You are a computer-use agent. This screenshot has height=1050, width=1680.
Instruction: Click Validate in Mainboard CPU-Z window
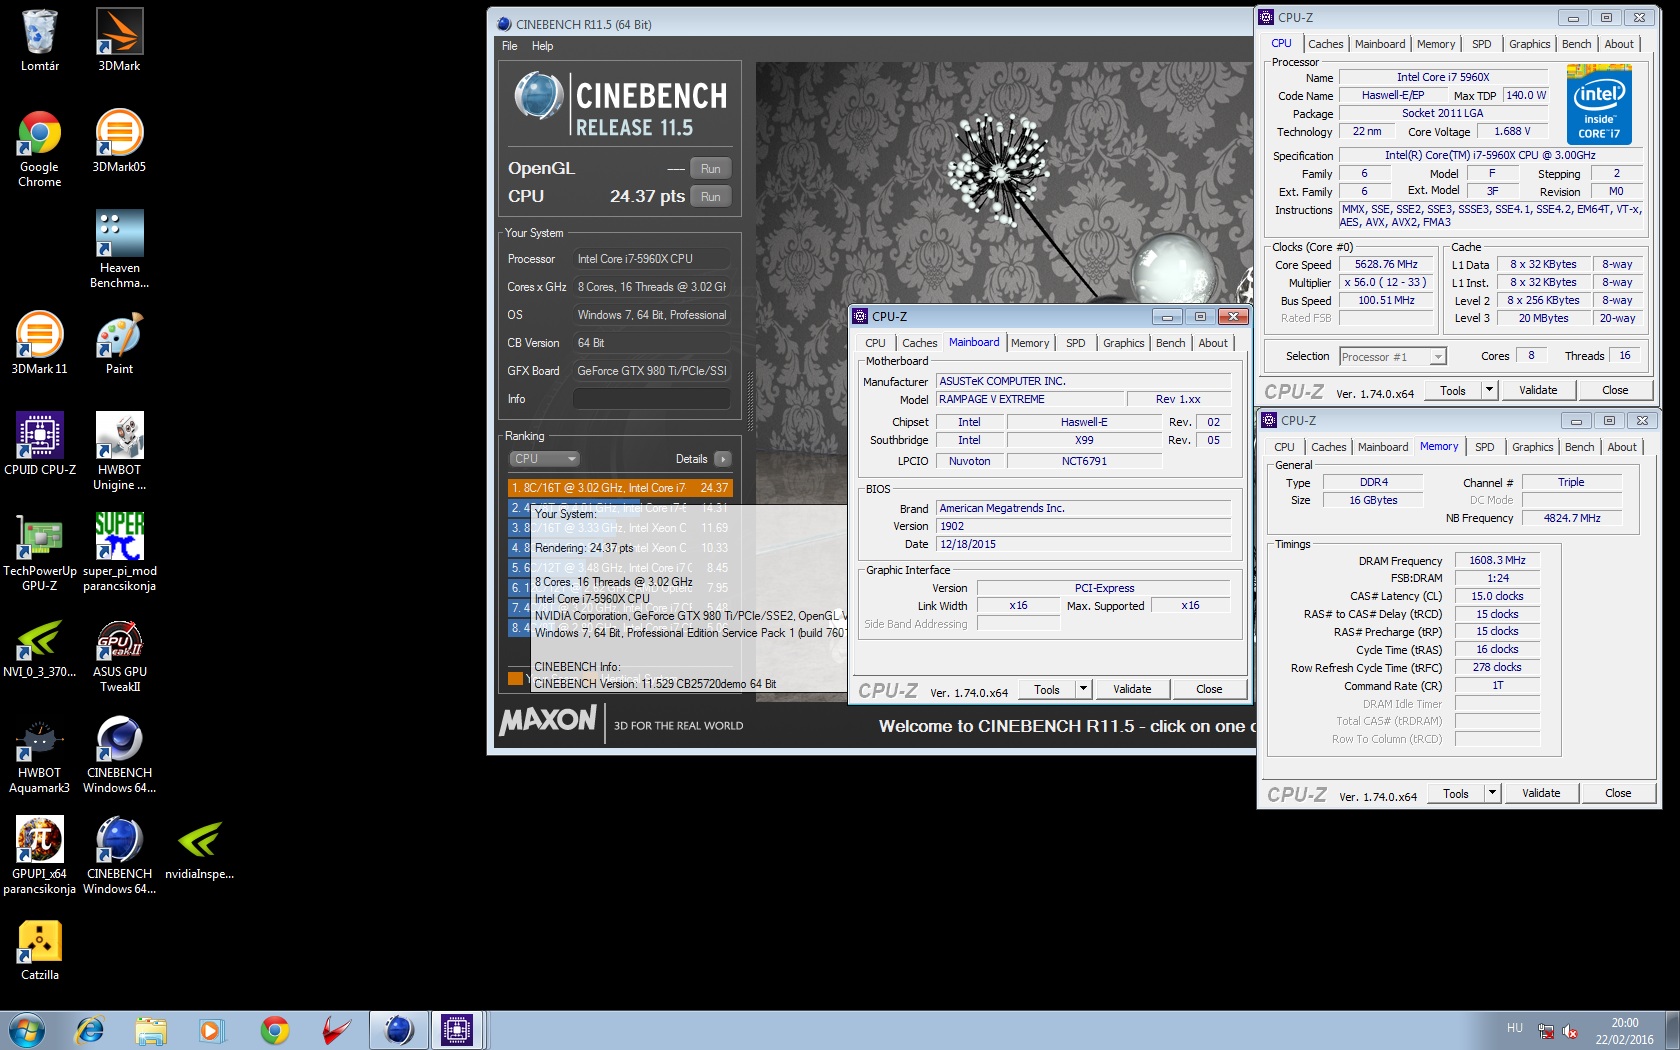[x=1132, y=689]
